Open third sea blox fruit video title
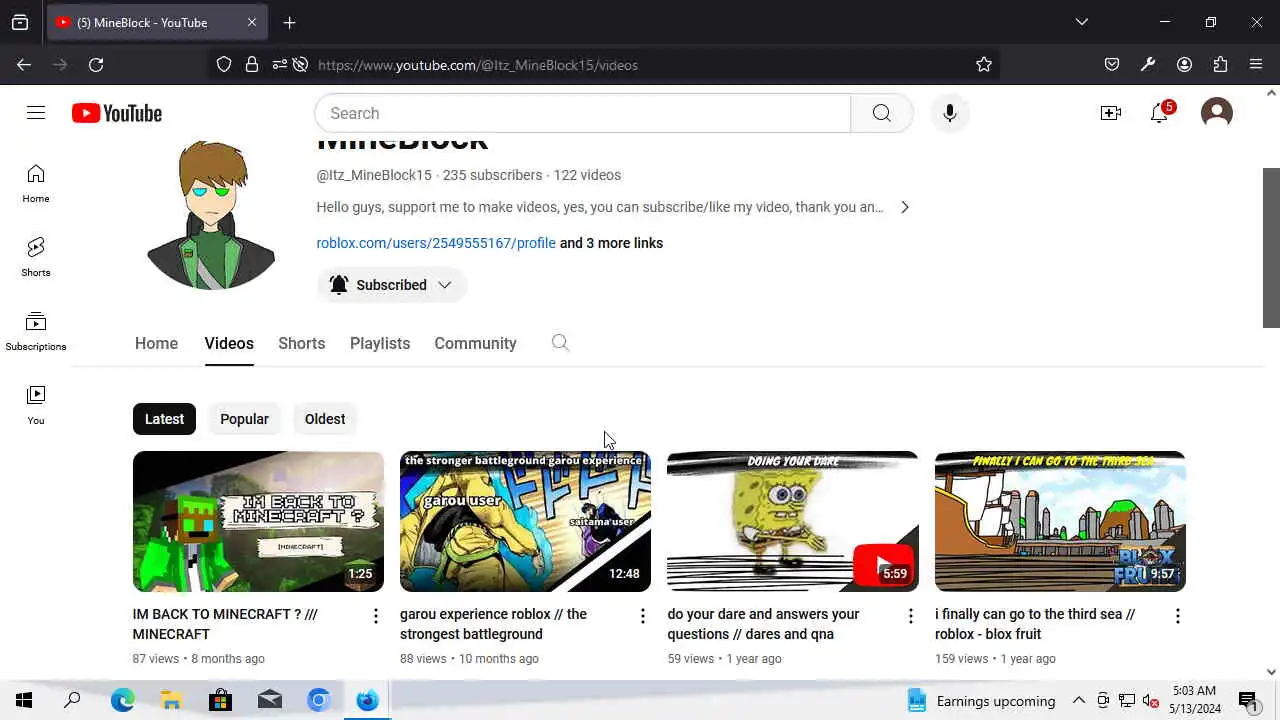The height and width of the screenshot is (720, 1280). (1035, 624)
